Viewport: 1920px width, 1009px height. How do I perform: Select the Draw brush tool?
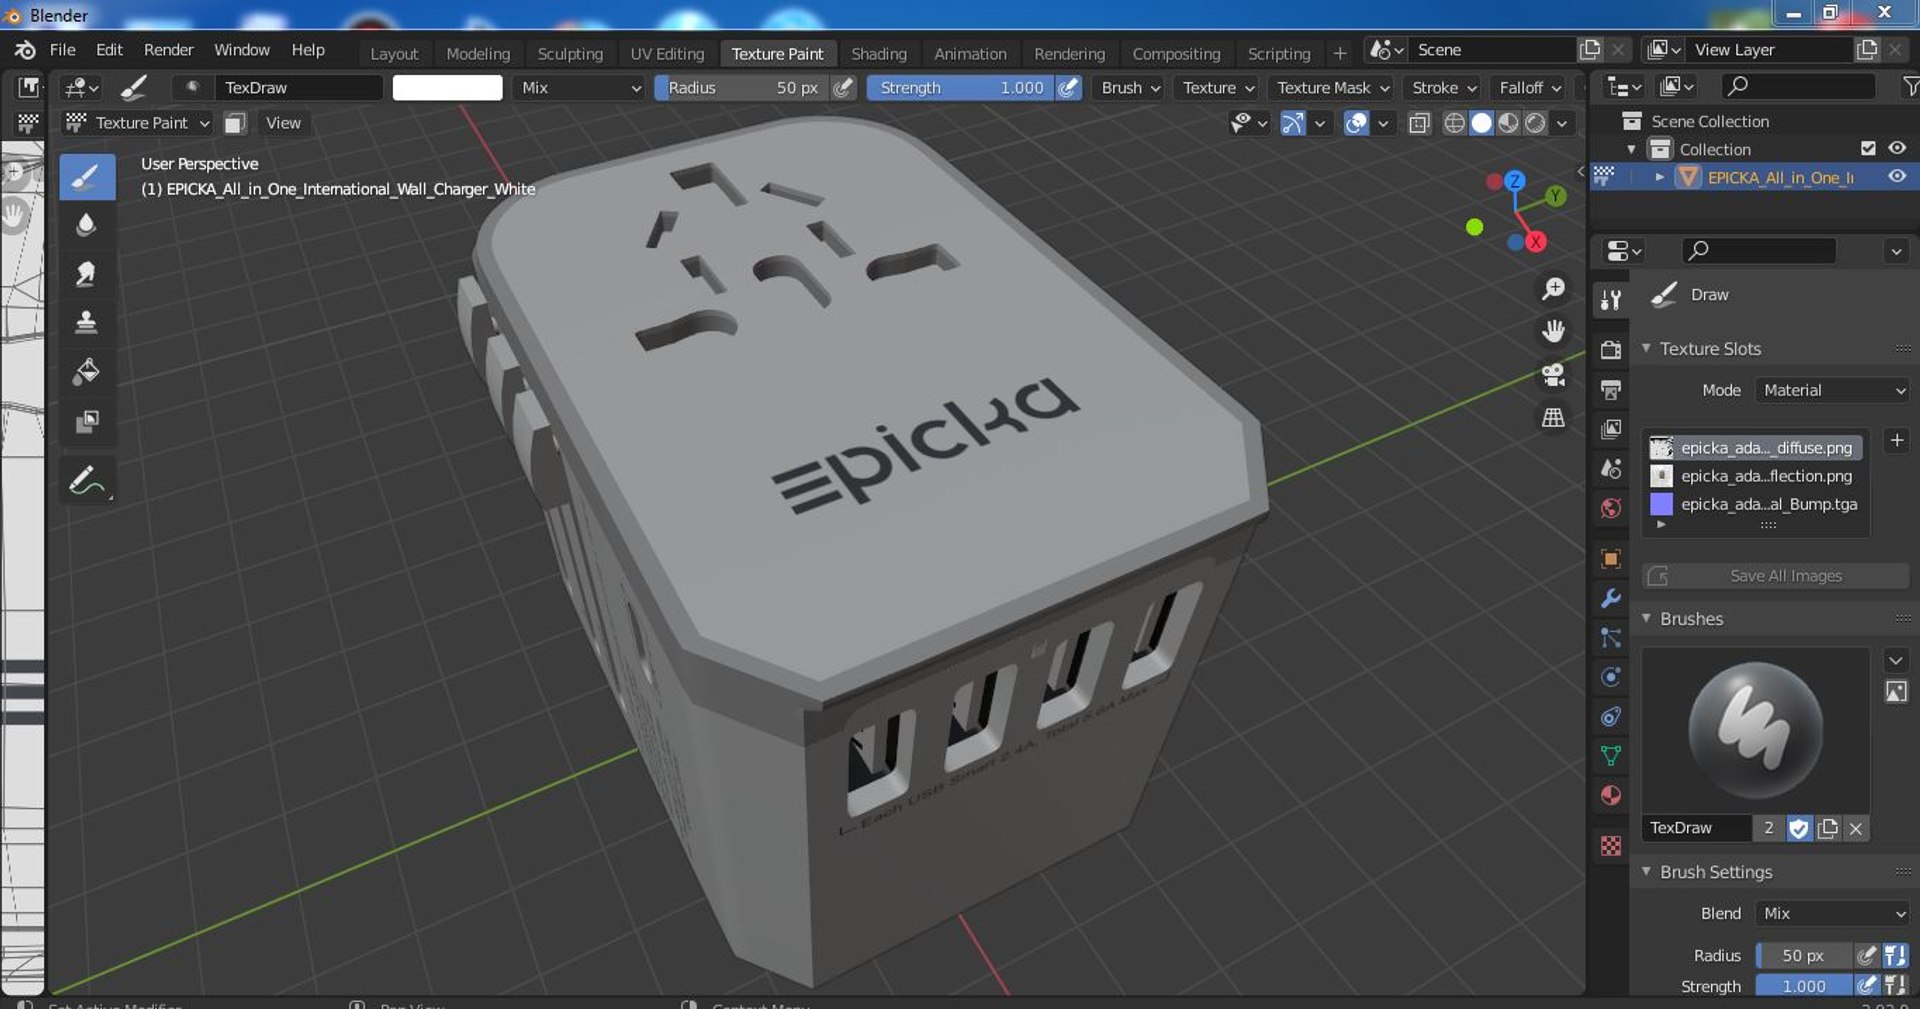pos(87,177)
